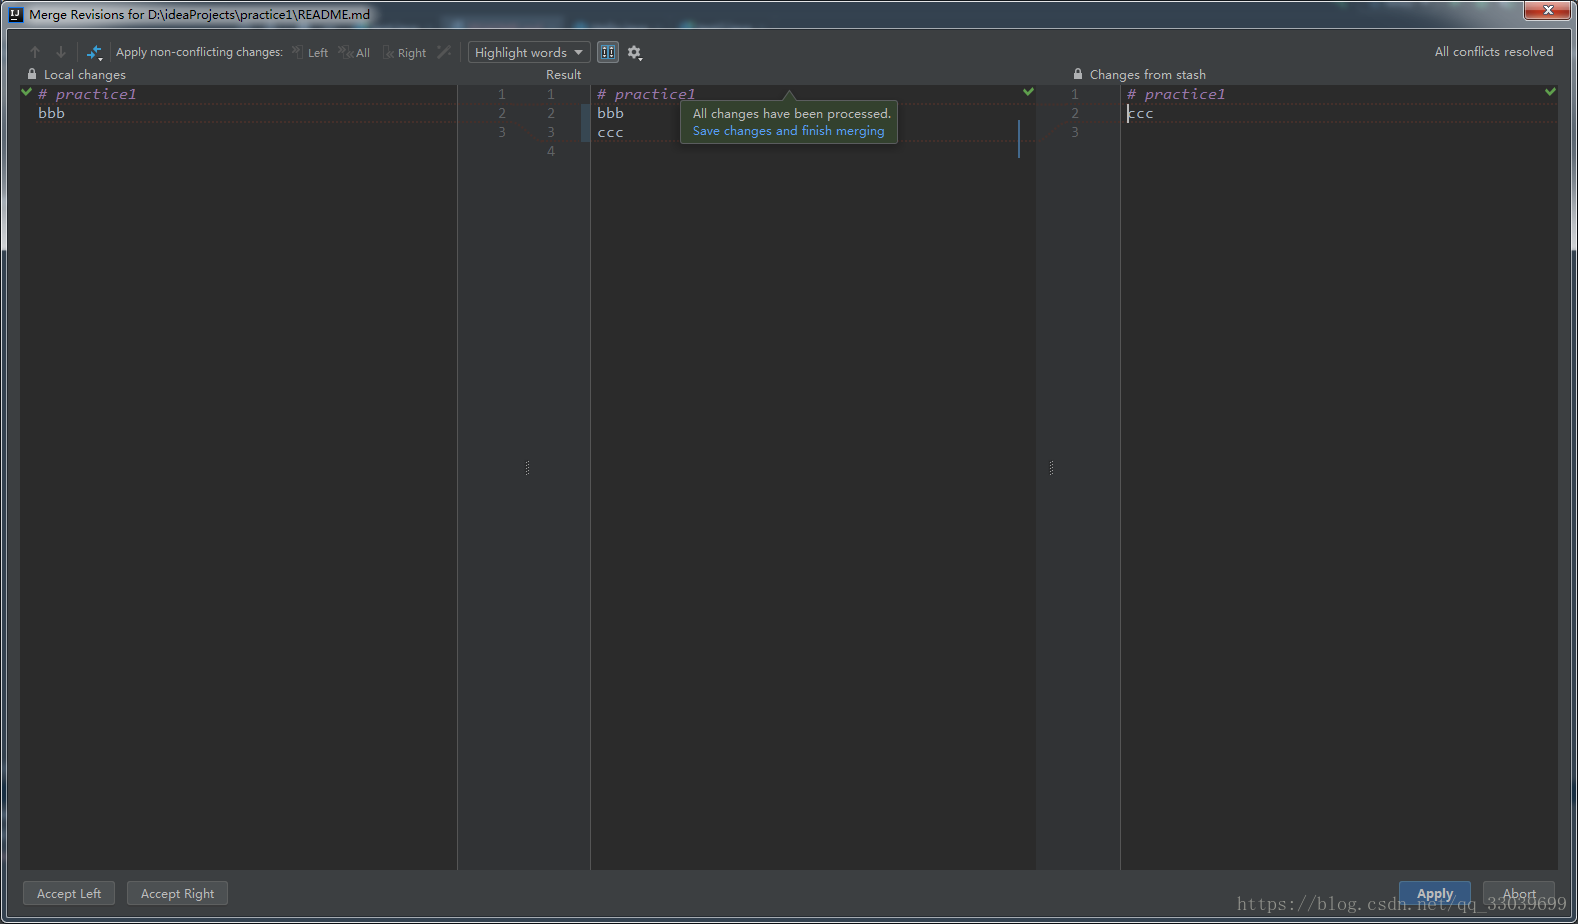Viewport: 1578px width, 924px height.
Task: Apply non-conflicting changes from Right
Action: (405, 53)
